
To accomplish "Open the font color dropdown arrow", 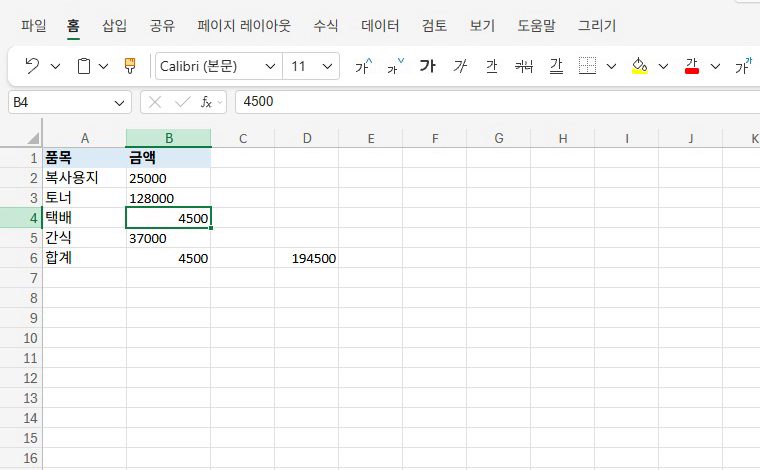I will [x=715, y=66].
